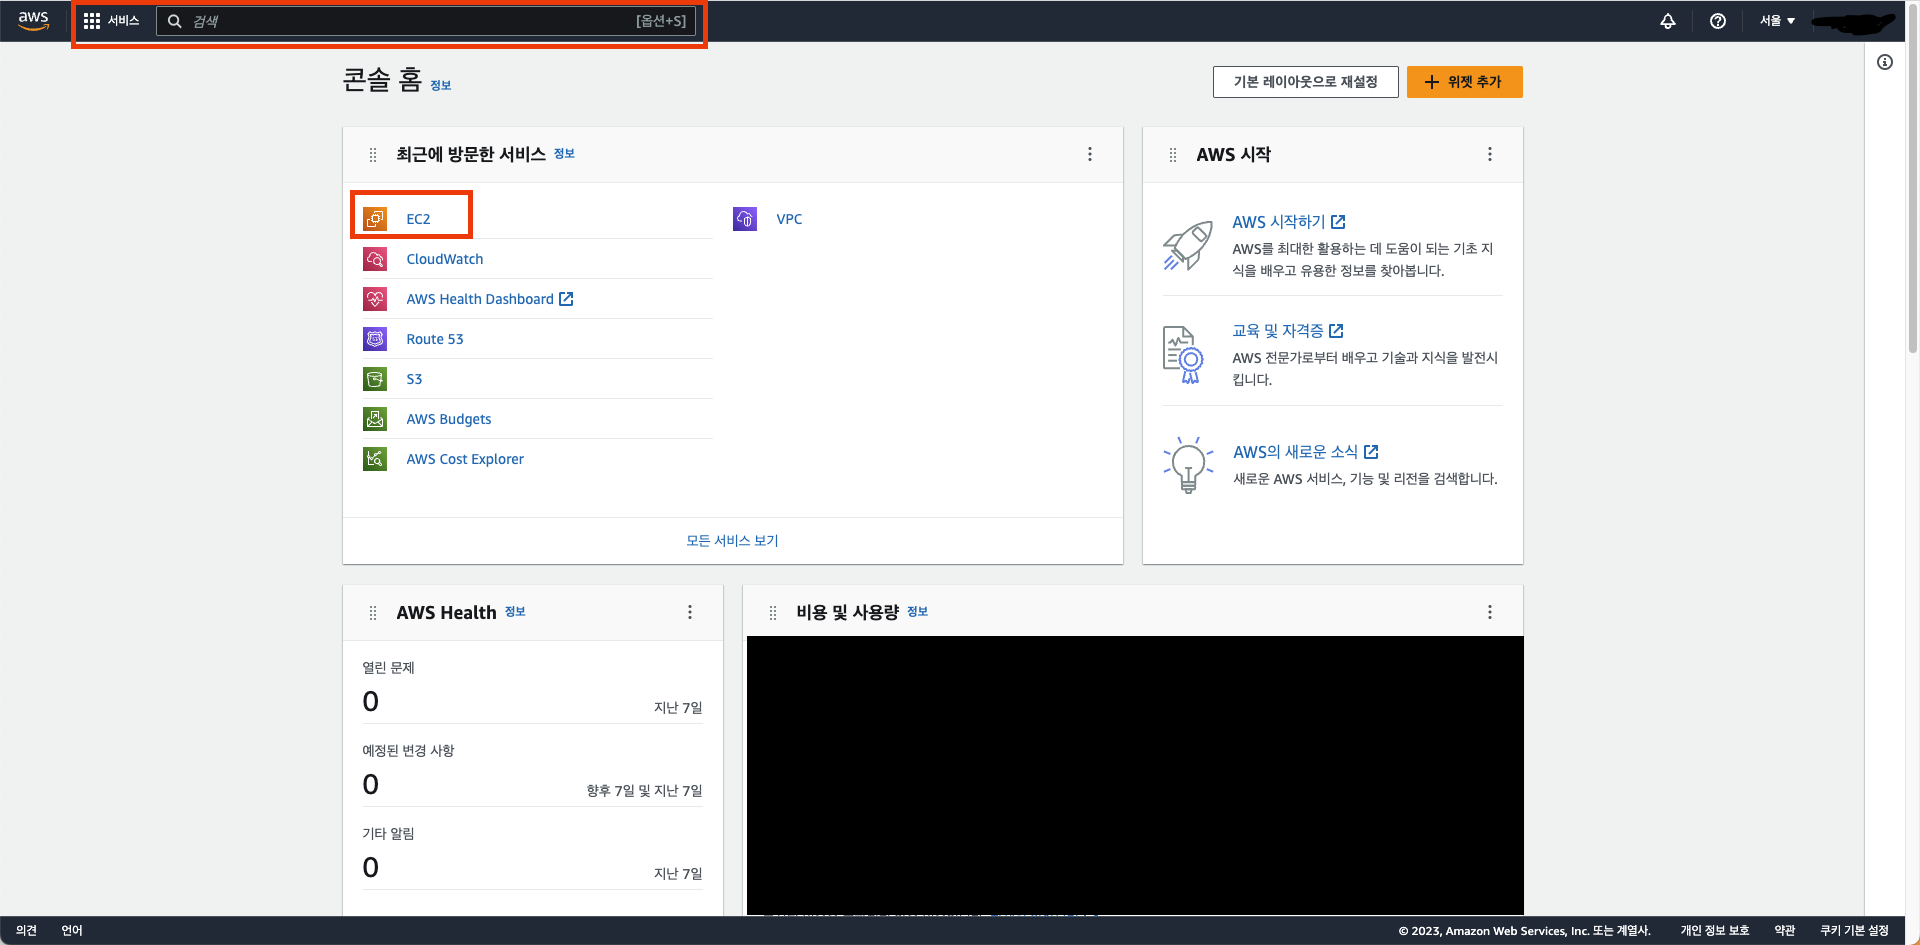1920x945 pixels.
Task: Open the EC2 service link
Action: click(418, 219)
